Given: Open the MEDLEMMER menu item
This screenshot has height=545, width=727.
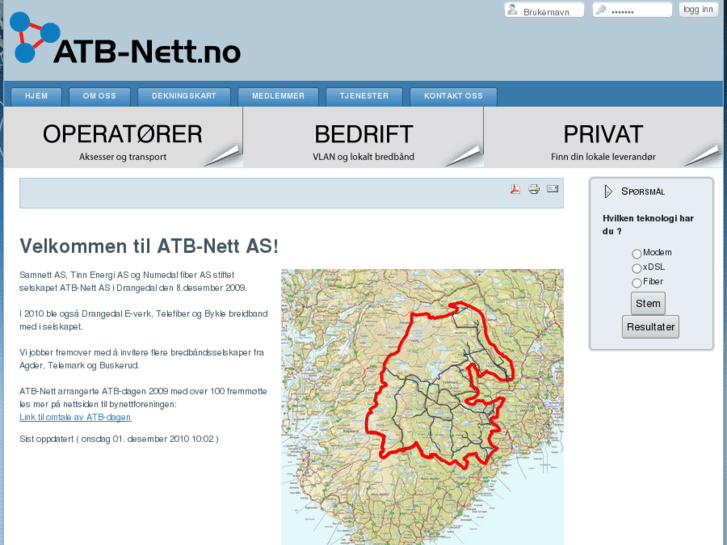Looking at the screenshot, I should click(278, 96).
